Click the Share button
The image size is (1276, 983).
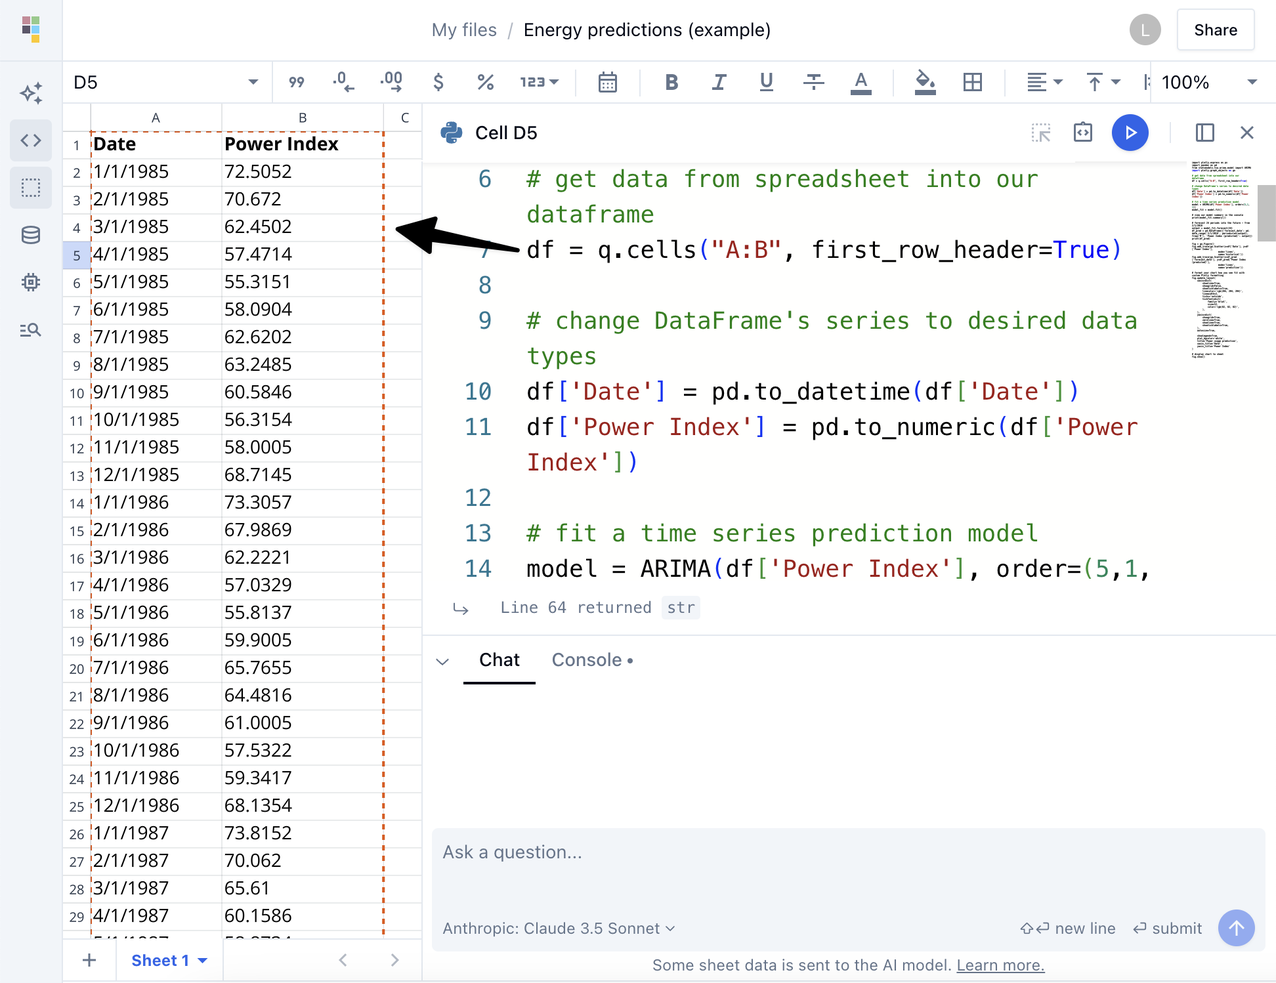(x=1215, y=30)
